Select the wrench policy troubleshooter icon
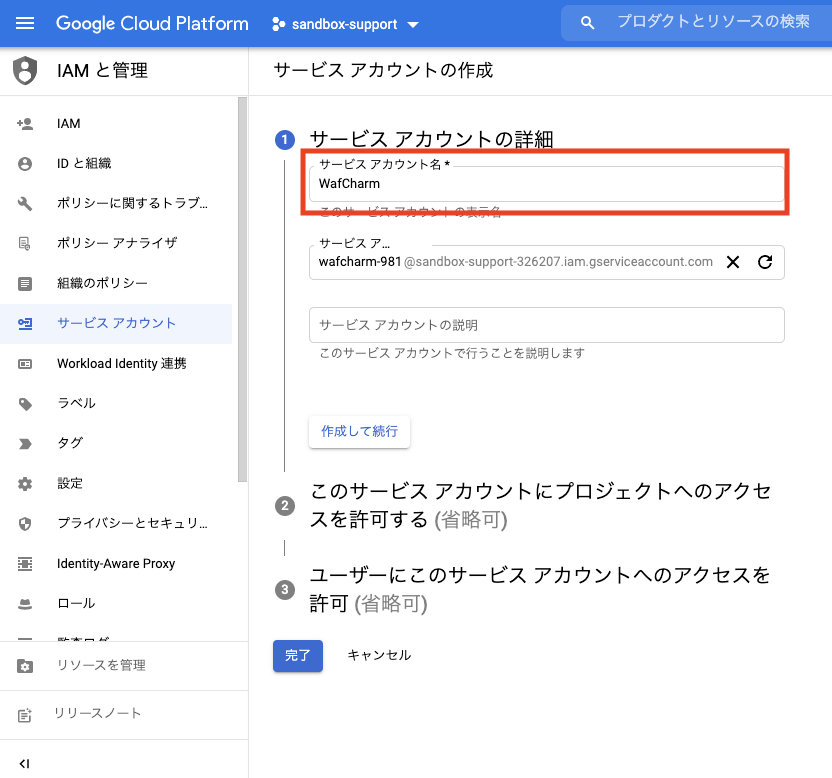Screen dimensions: 832x778 click(25, 204)
